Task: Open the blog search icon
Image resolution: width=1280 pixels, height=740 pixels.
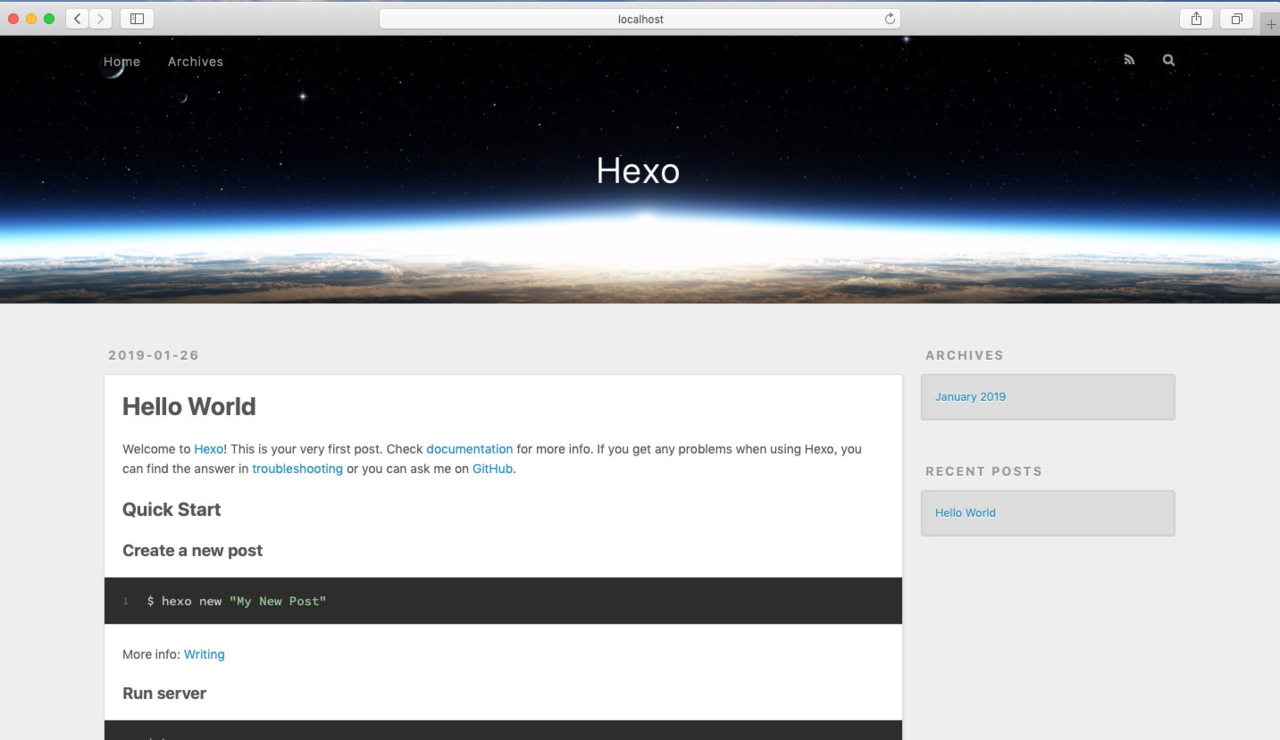Action: click(x=1168, y=60)
